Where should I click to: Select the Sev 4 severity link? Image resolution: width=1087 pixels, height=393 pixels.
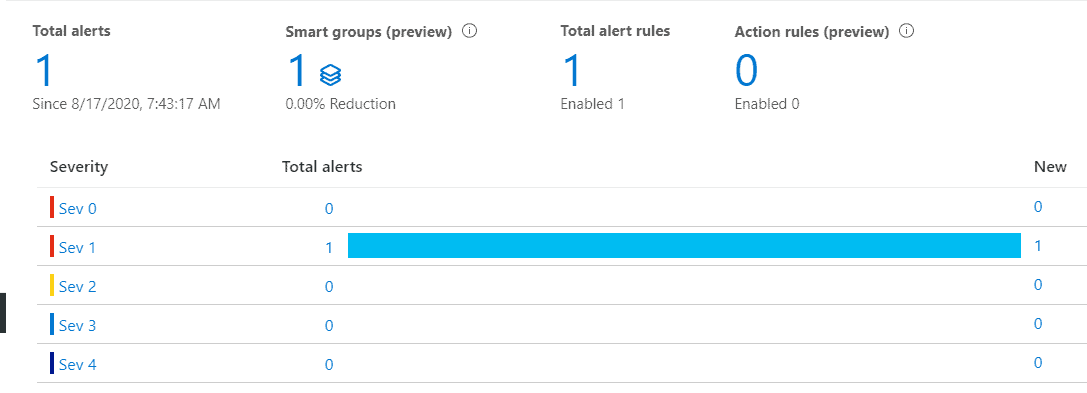click(x=78, y=364)
